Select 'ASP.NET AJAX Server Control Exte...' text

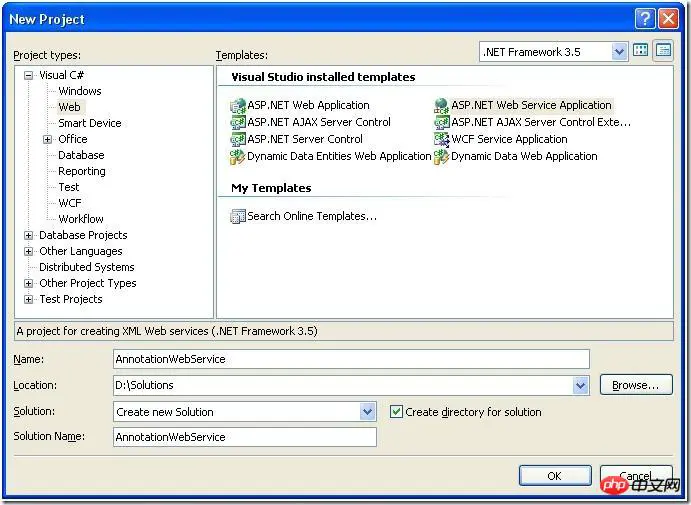pyautogui.click(x=541, y=122)
